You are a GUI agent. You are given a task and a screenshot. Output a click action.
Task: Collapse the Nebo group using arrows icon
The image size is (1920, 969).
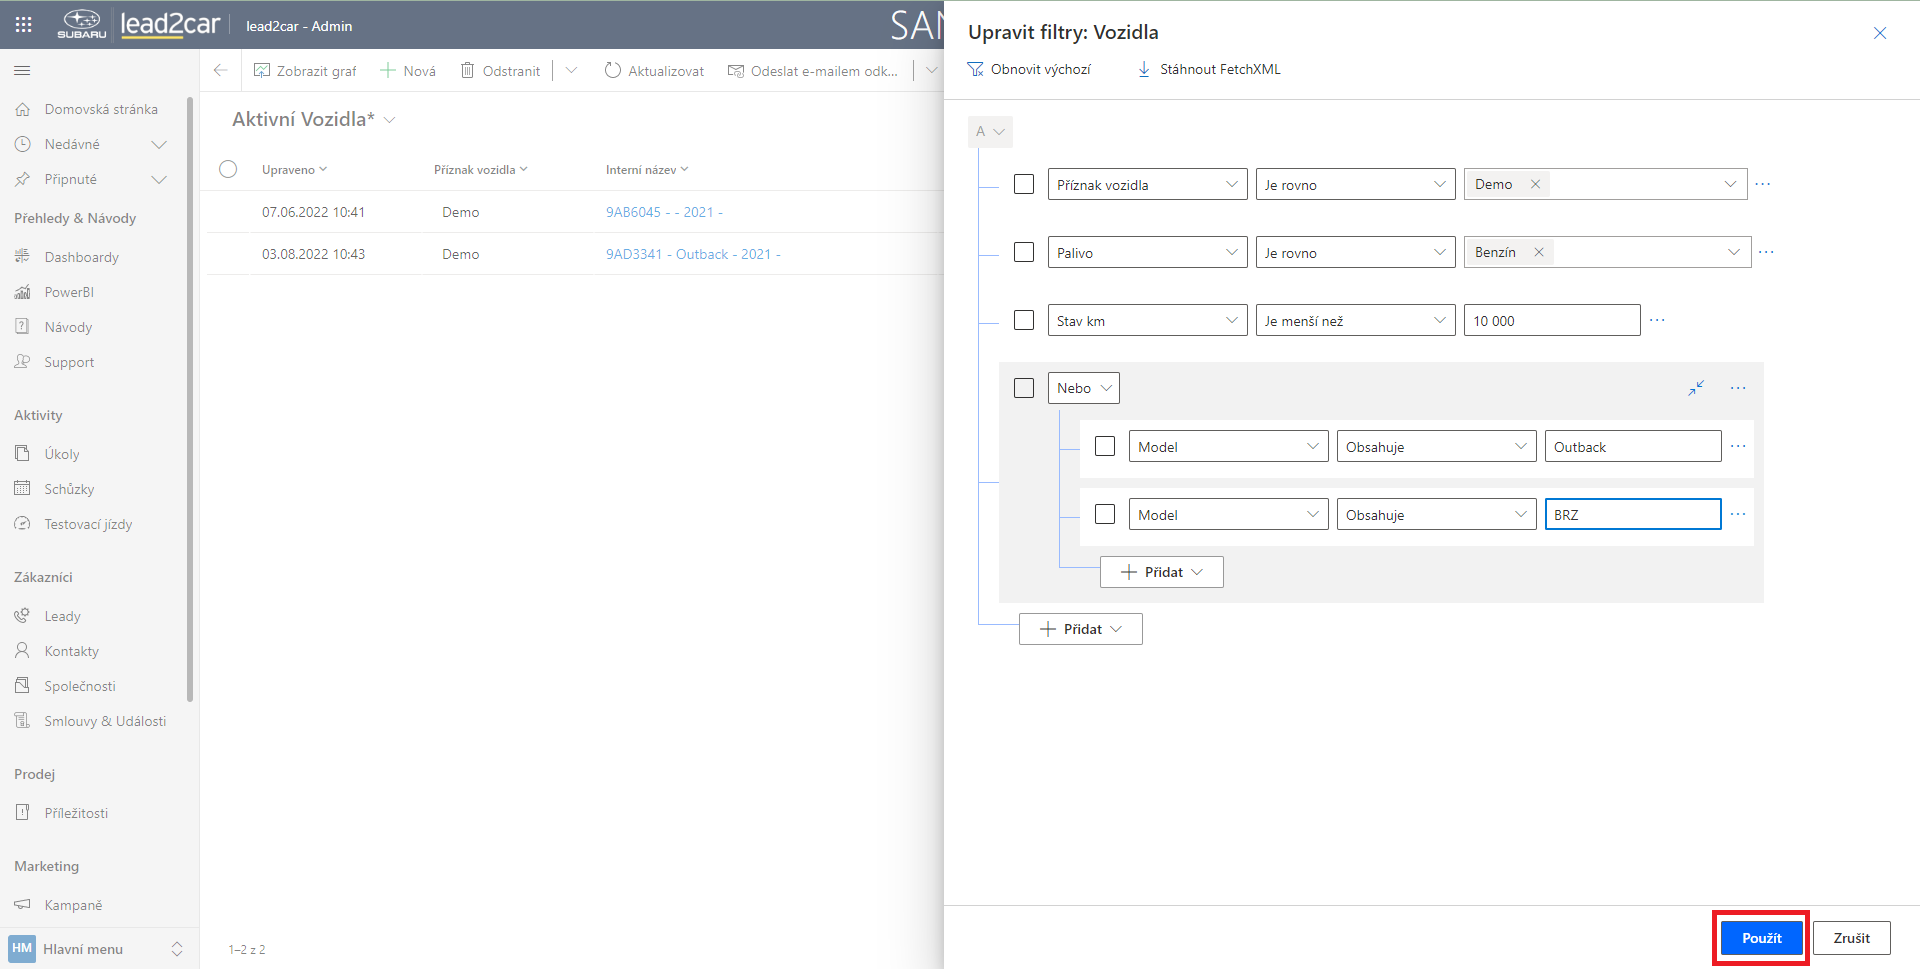click(1696, 388)
